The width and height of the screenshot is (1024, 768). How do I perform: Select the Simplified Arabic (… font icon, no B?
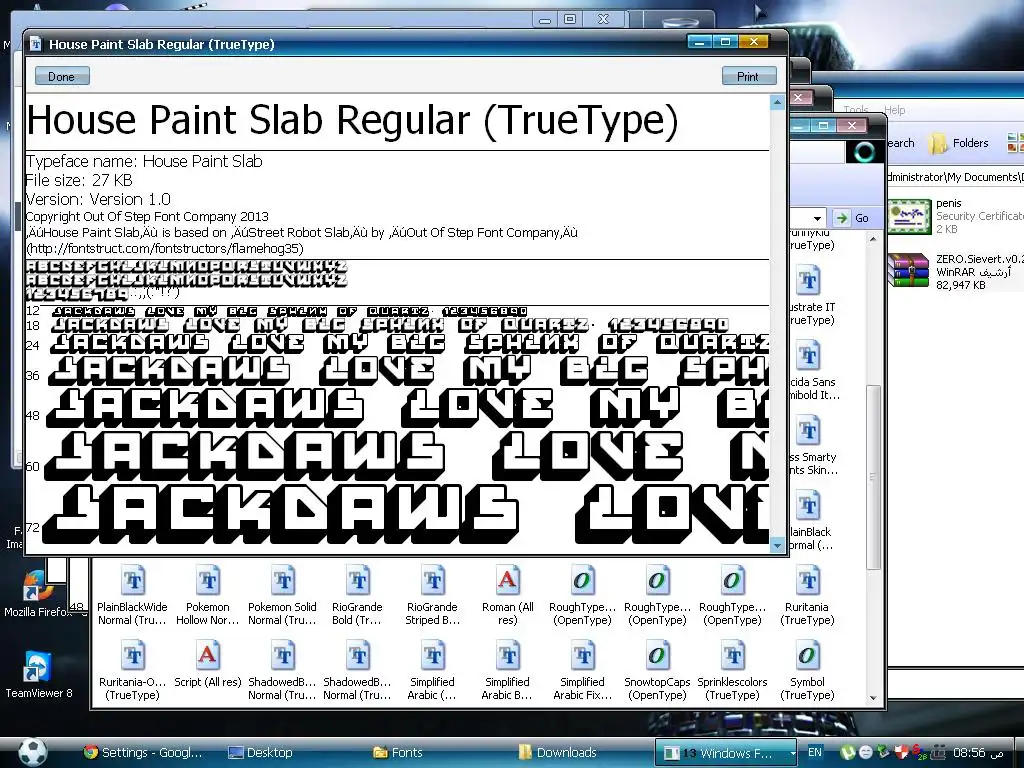pos(432,655)
